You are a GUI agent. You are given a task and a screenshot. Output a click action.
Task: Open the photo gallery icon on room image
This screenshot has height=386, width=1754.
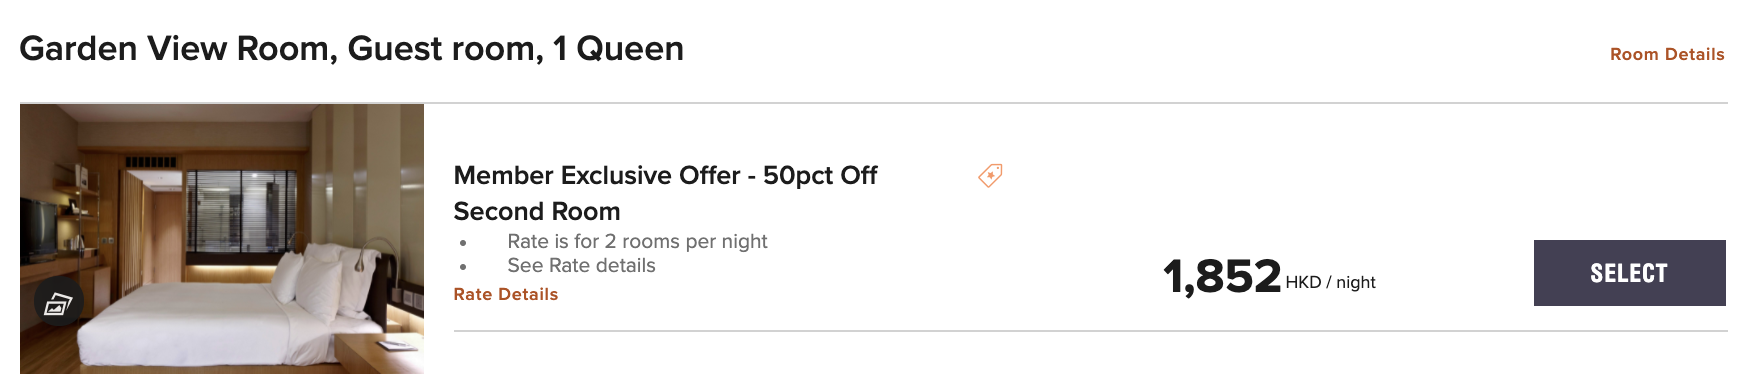click(57, 303)
